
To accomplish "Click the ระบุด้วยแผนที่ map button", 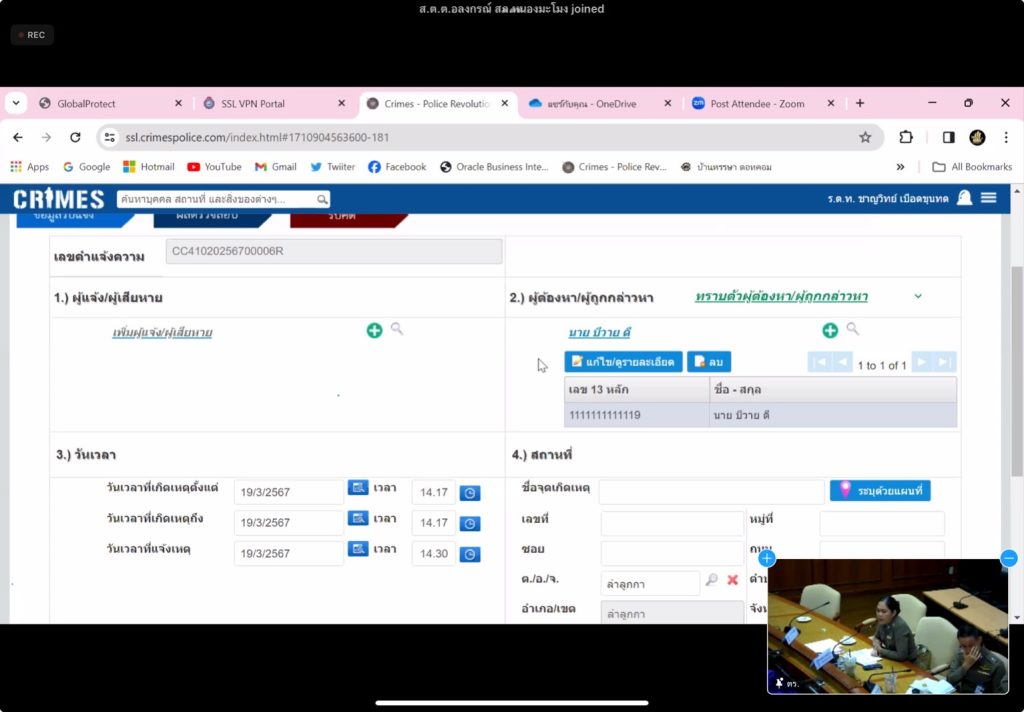I will [x=880, y=490].
